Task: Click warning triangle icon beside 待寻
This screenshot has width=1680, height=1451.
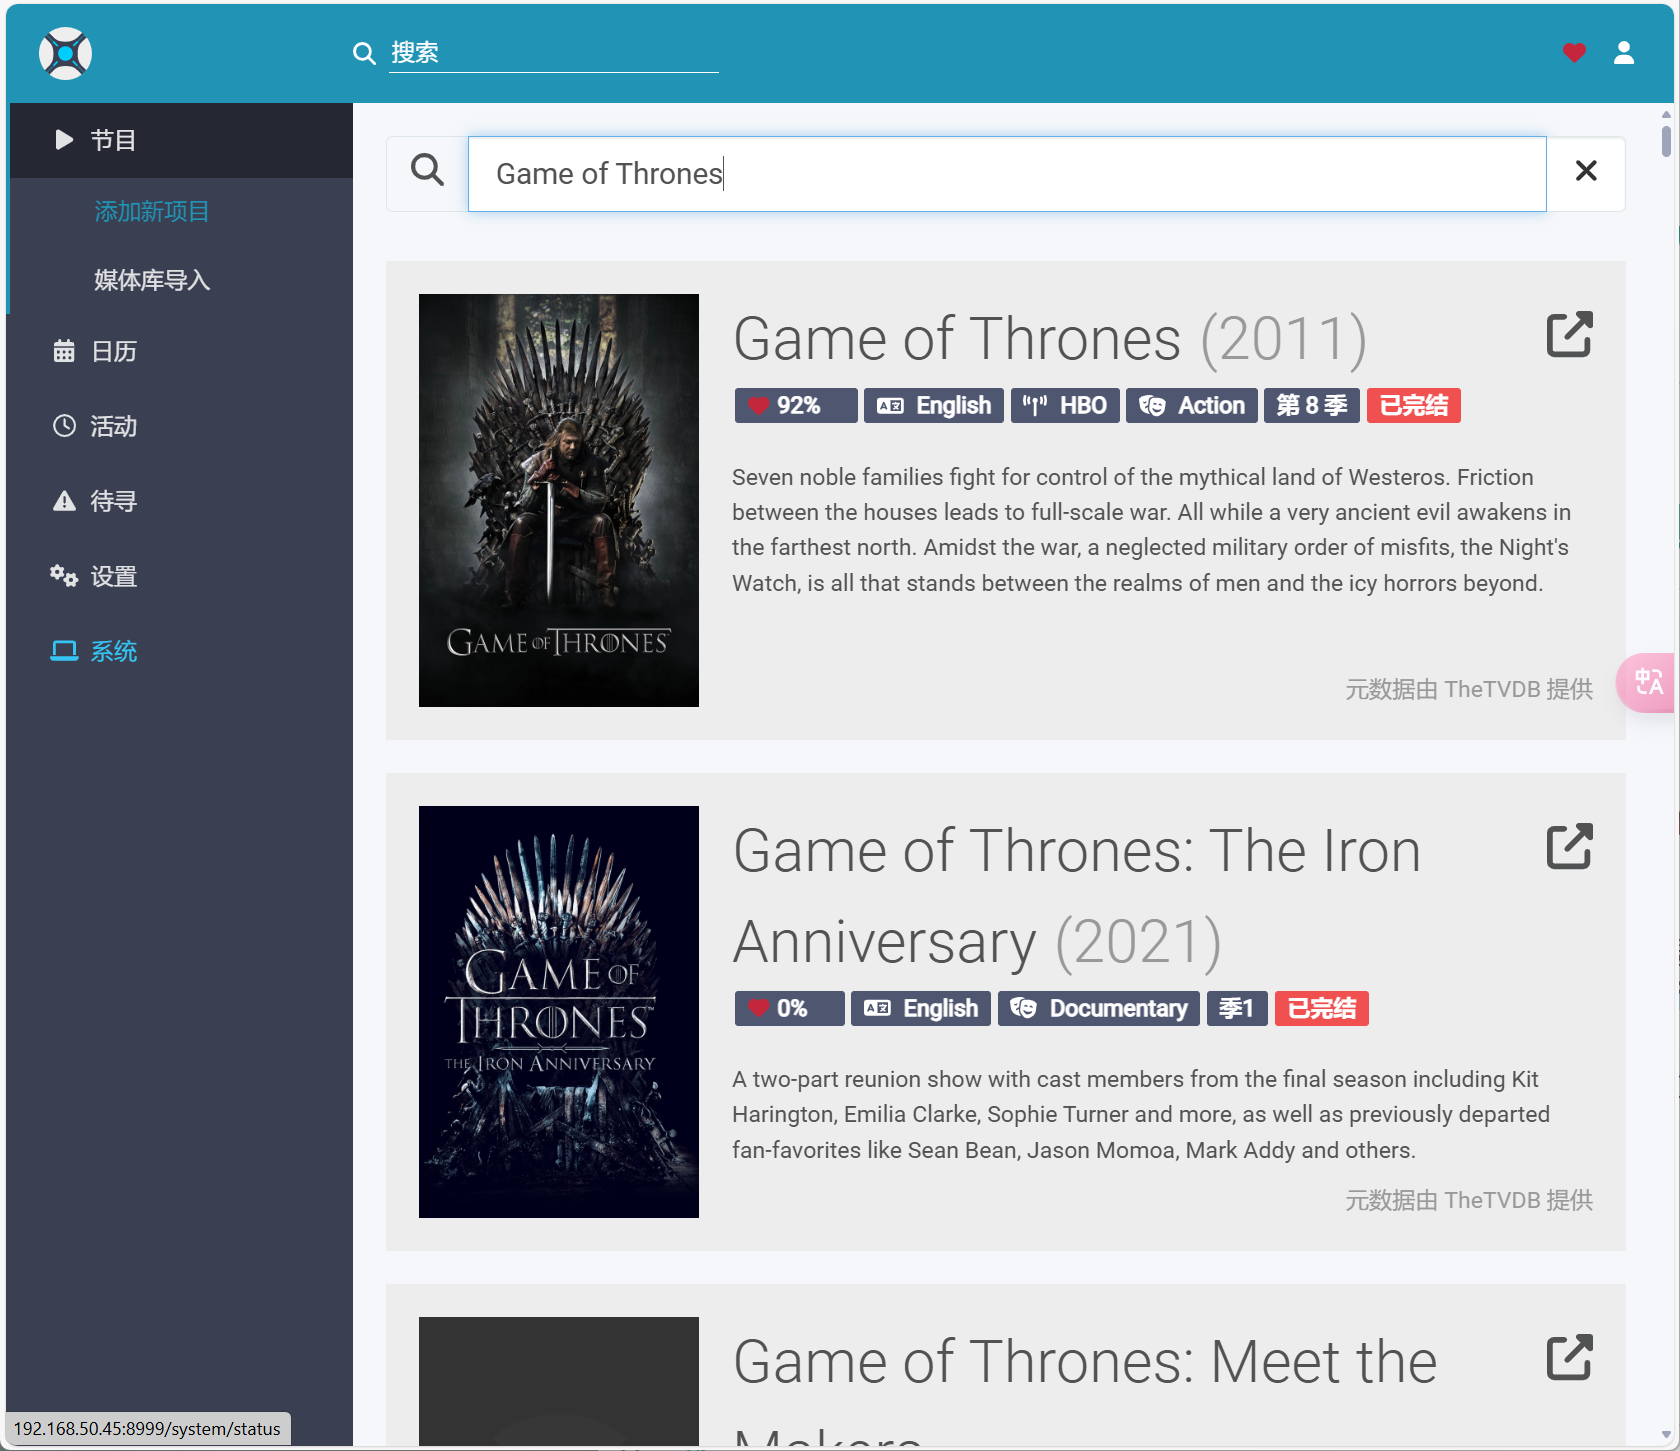Action: click(64, 501)
